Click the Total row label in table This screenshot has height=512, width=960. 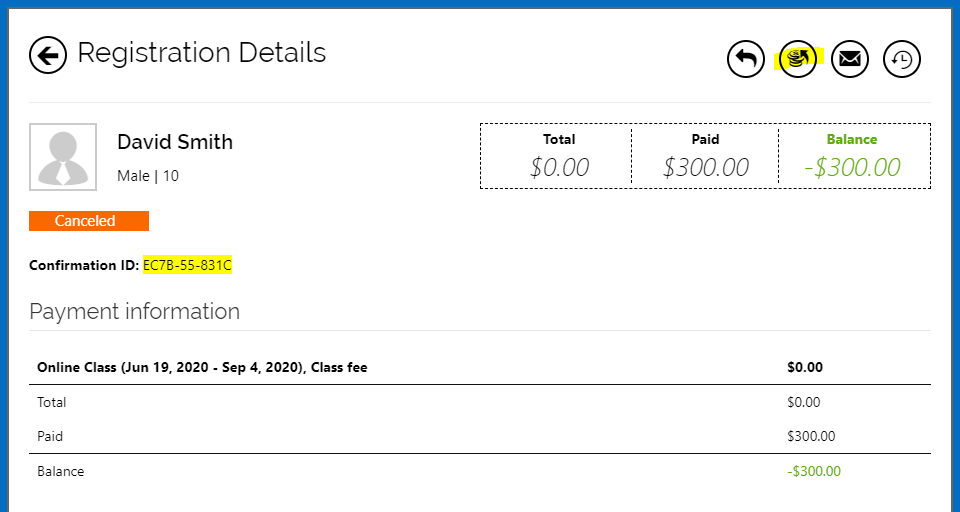point(52,402)
